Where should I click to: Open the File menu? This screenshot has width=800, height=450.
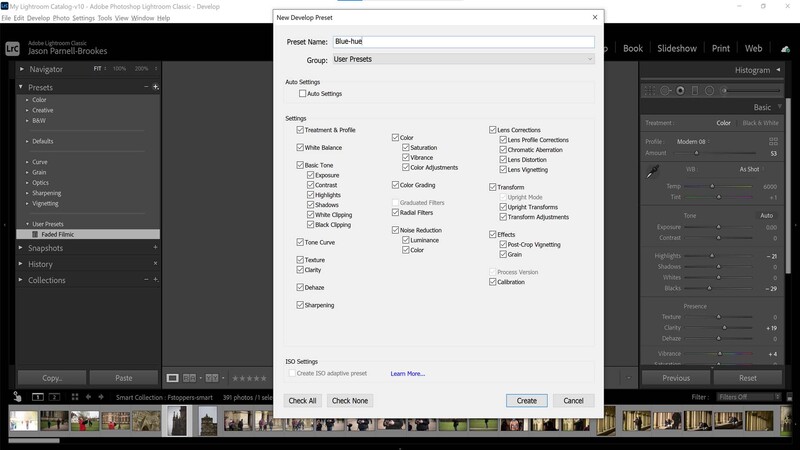pyautogui.click(x=6, y=18)
